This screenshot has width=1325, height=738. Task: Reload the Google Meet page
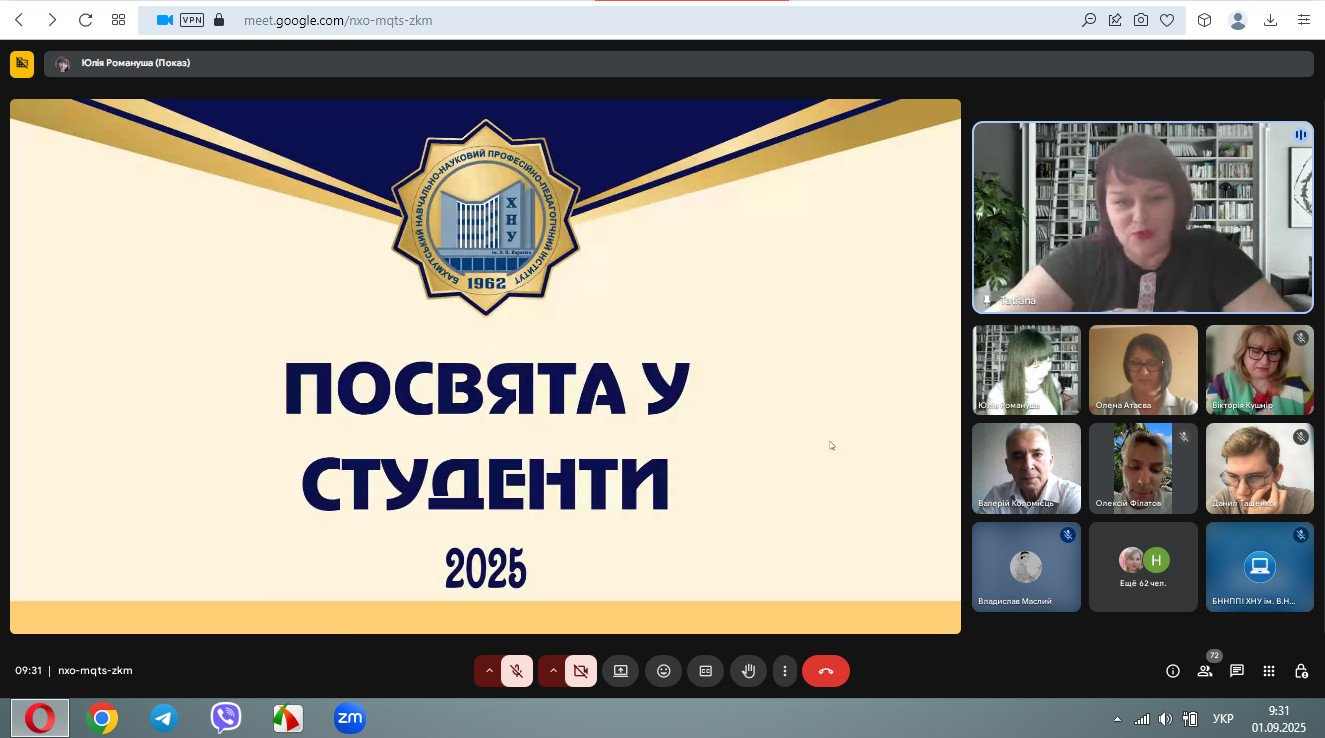85,20
